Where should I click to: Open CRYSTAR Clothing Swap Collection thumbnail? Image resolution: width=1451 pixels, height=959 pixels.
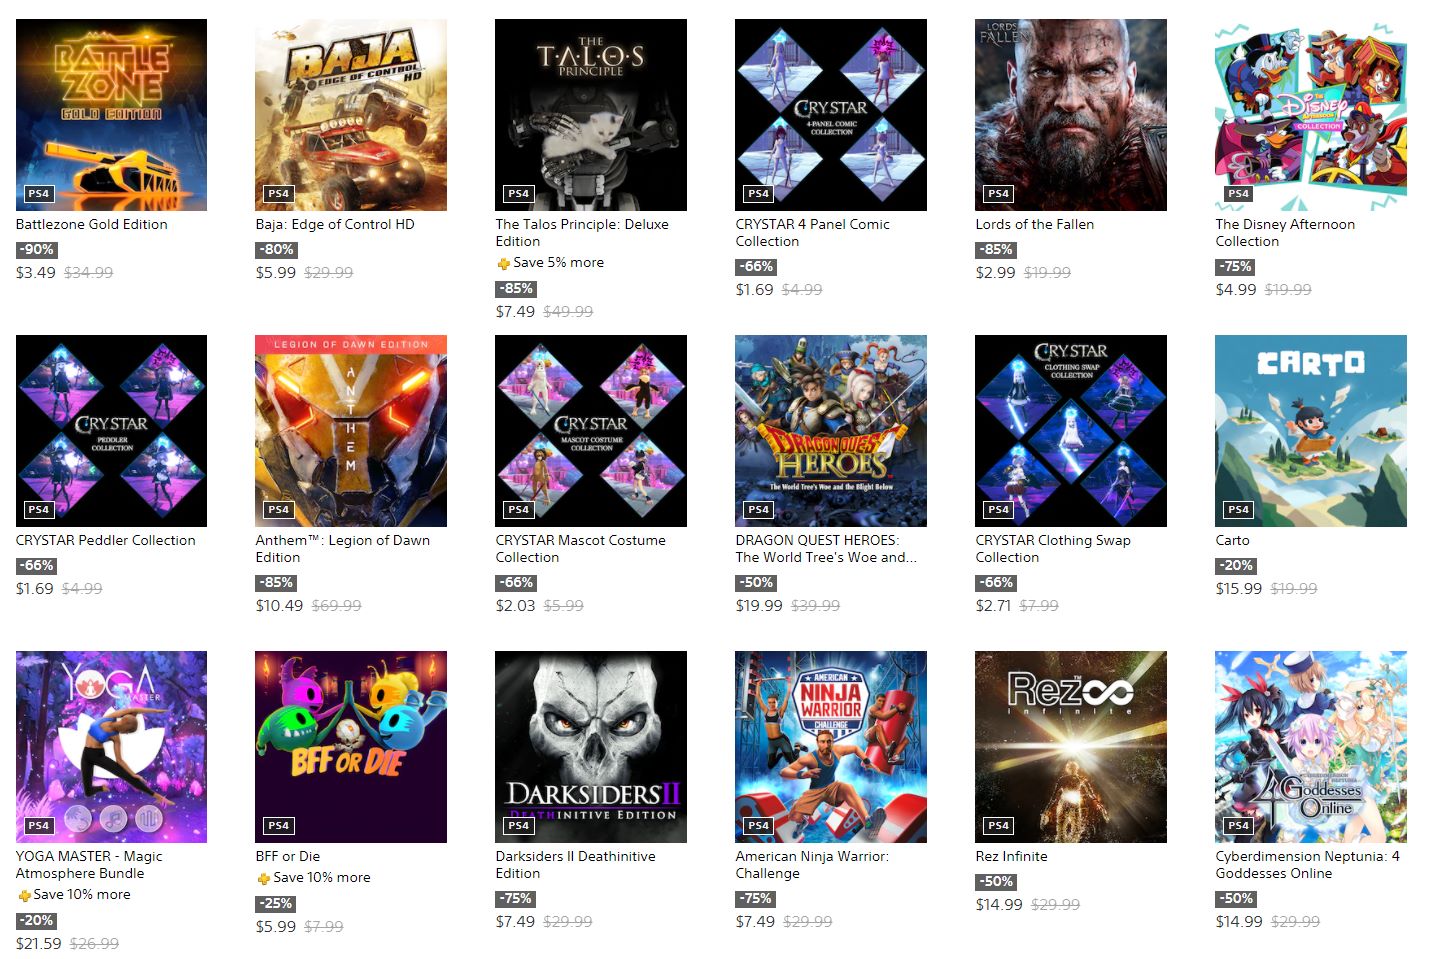pos(1071,431)
